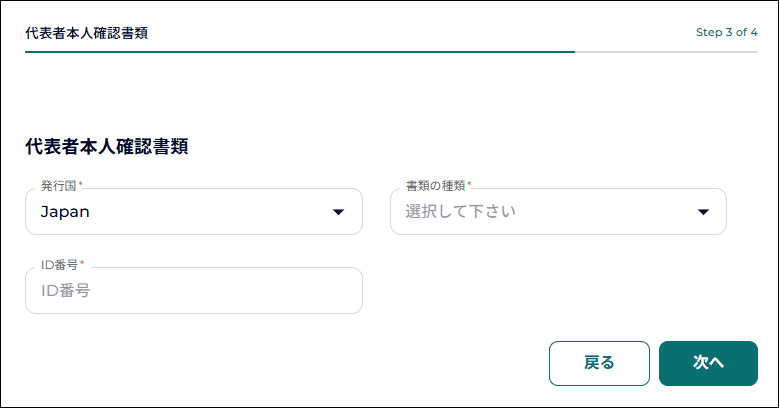Expand the 書類の種類 dropdown arrow

click(x=703, y=212)
